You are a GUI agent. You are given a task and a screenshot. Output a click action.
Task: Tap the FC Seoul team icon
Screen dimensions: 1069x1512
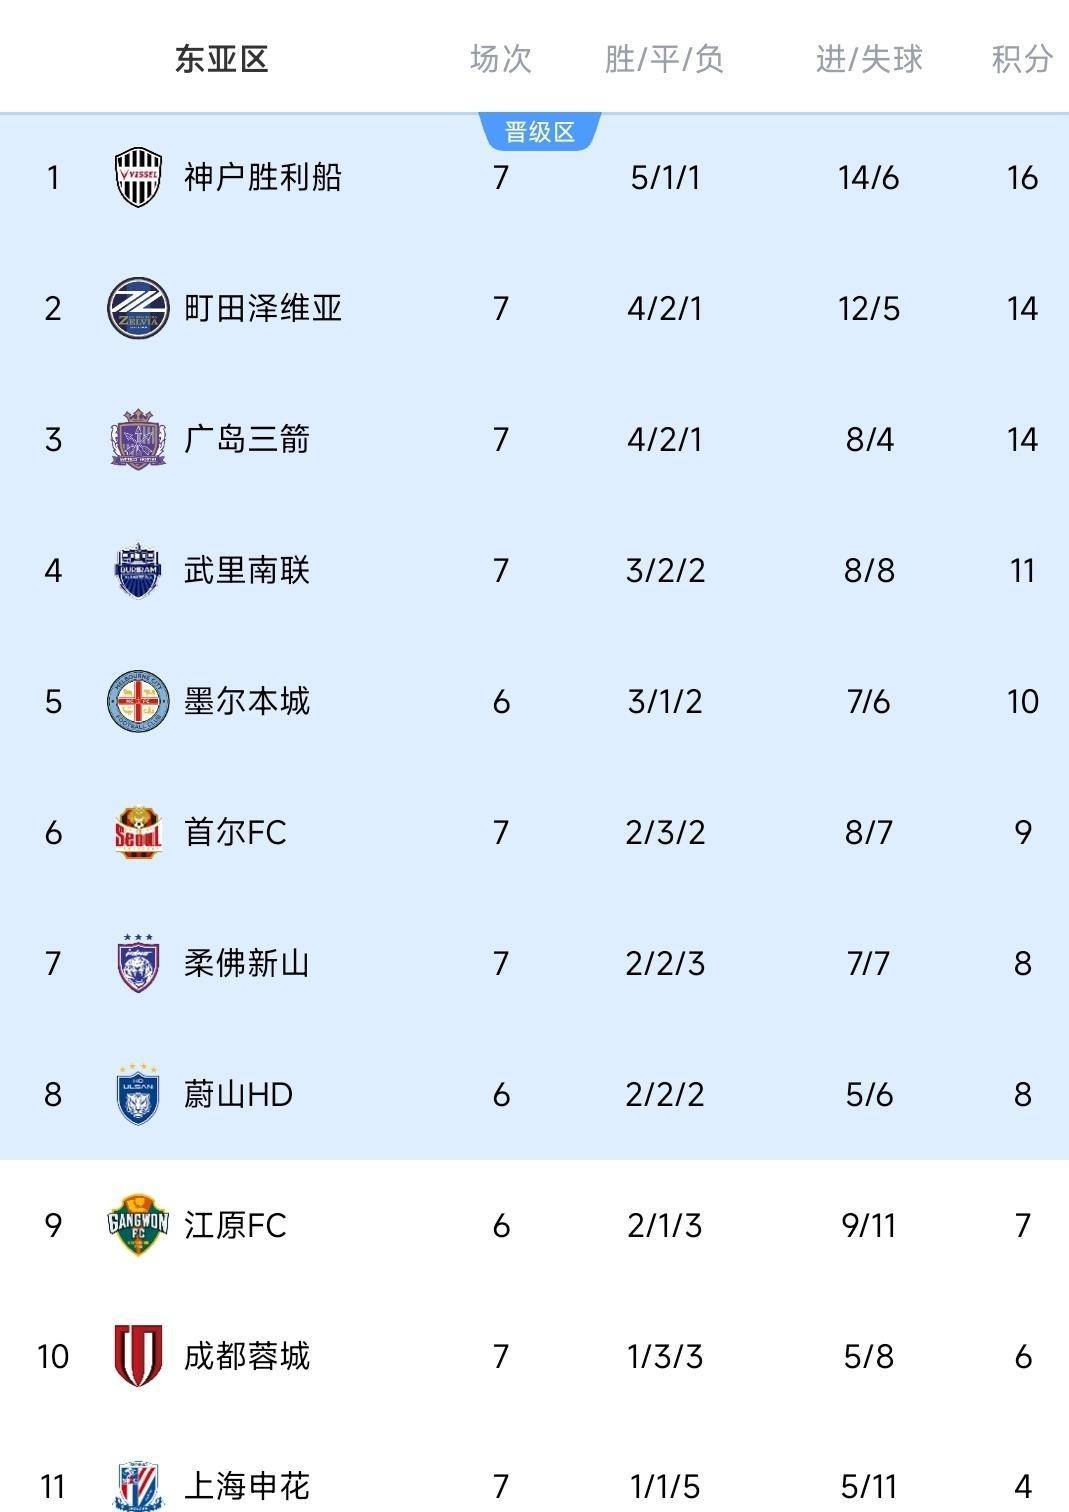pos(138,832)
